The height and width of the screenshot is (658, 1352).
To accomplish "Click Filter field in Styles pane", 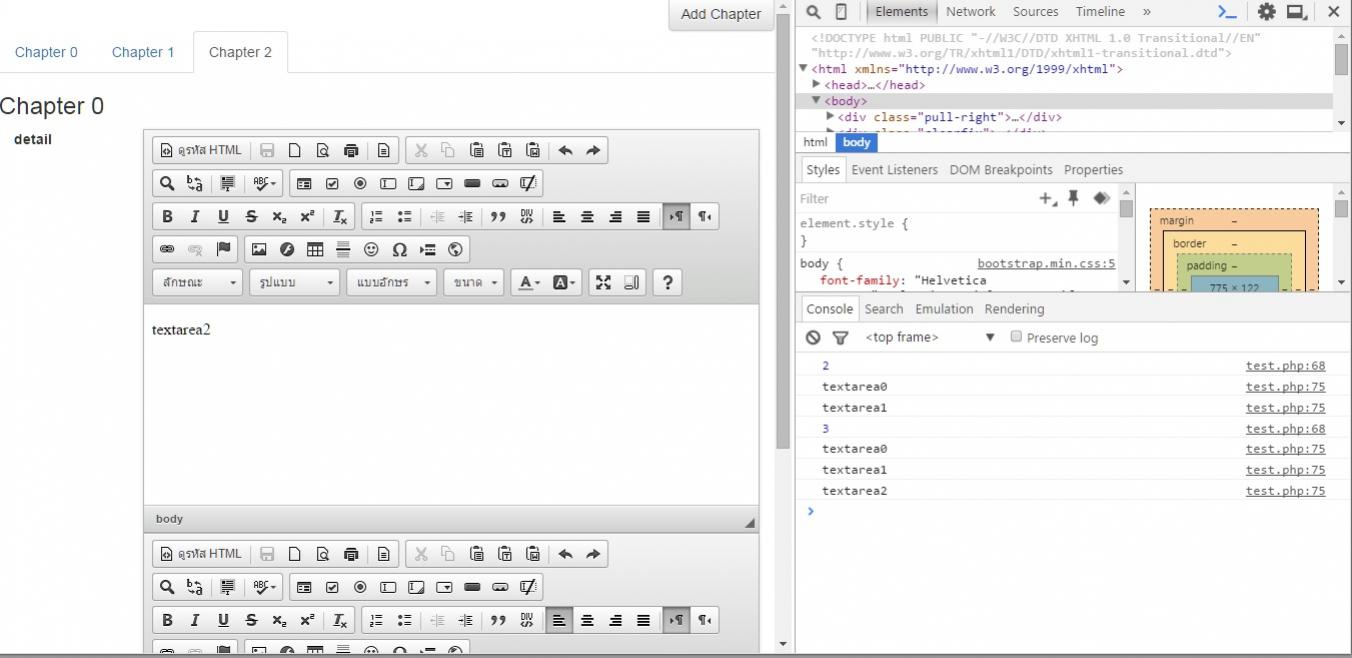I will (915, 199).
